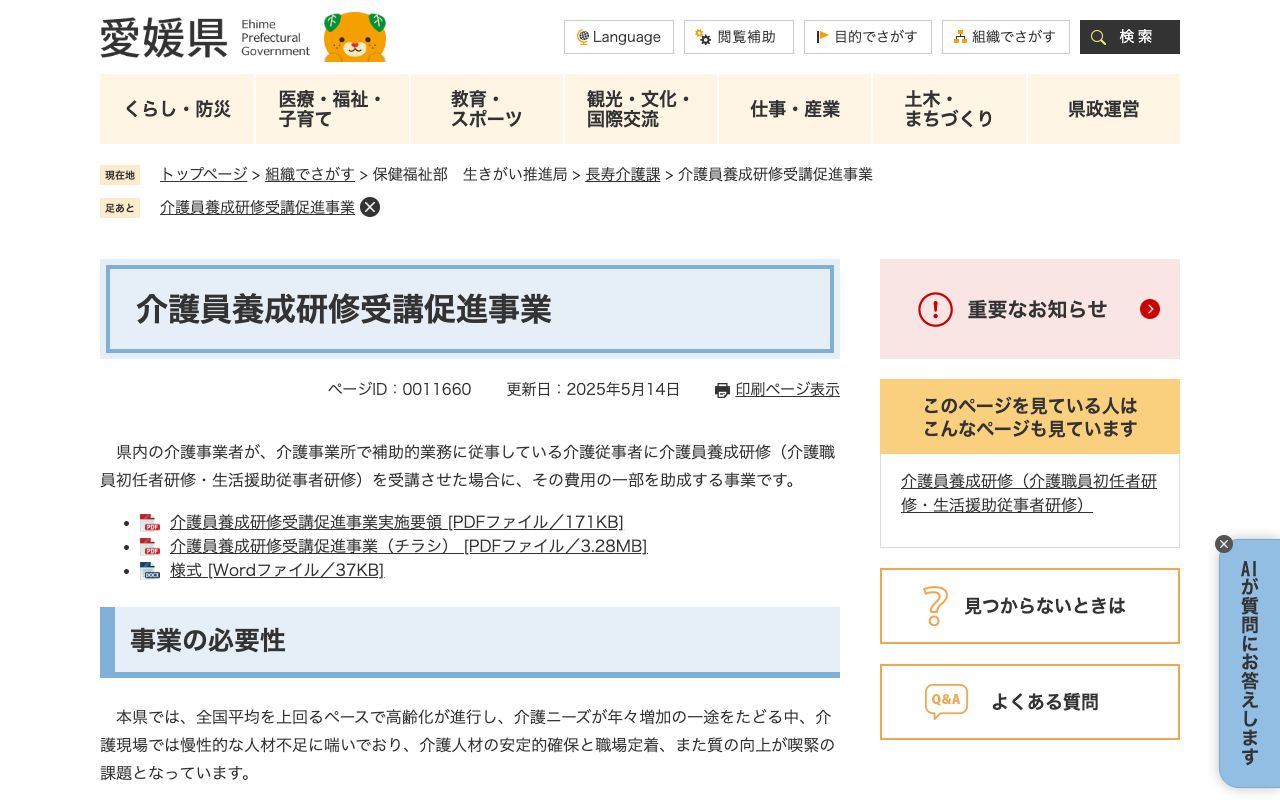Expand 重要なお知らせ with the arrow chevron

(1149, 309)
